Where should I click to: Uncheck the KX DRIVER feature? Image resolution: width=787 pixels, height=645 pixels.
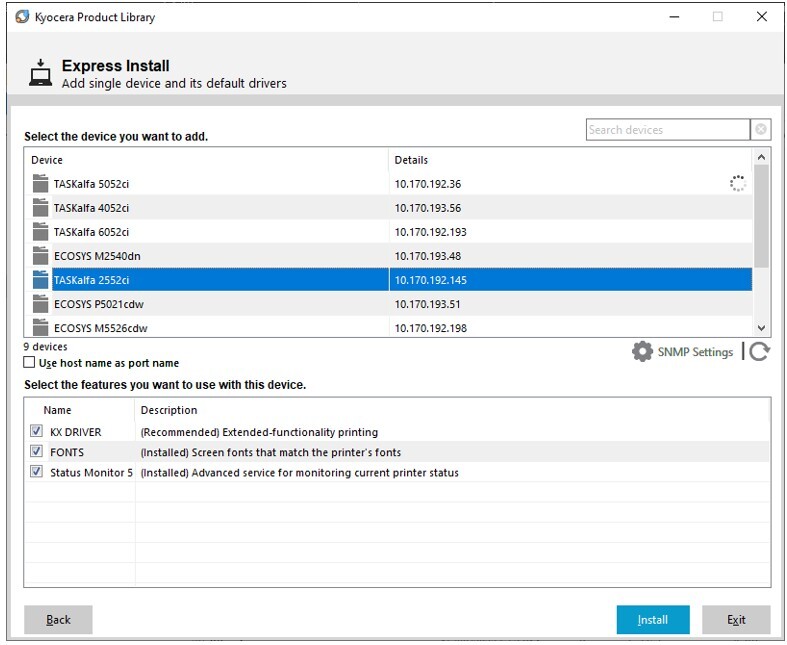coord(36,431)
